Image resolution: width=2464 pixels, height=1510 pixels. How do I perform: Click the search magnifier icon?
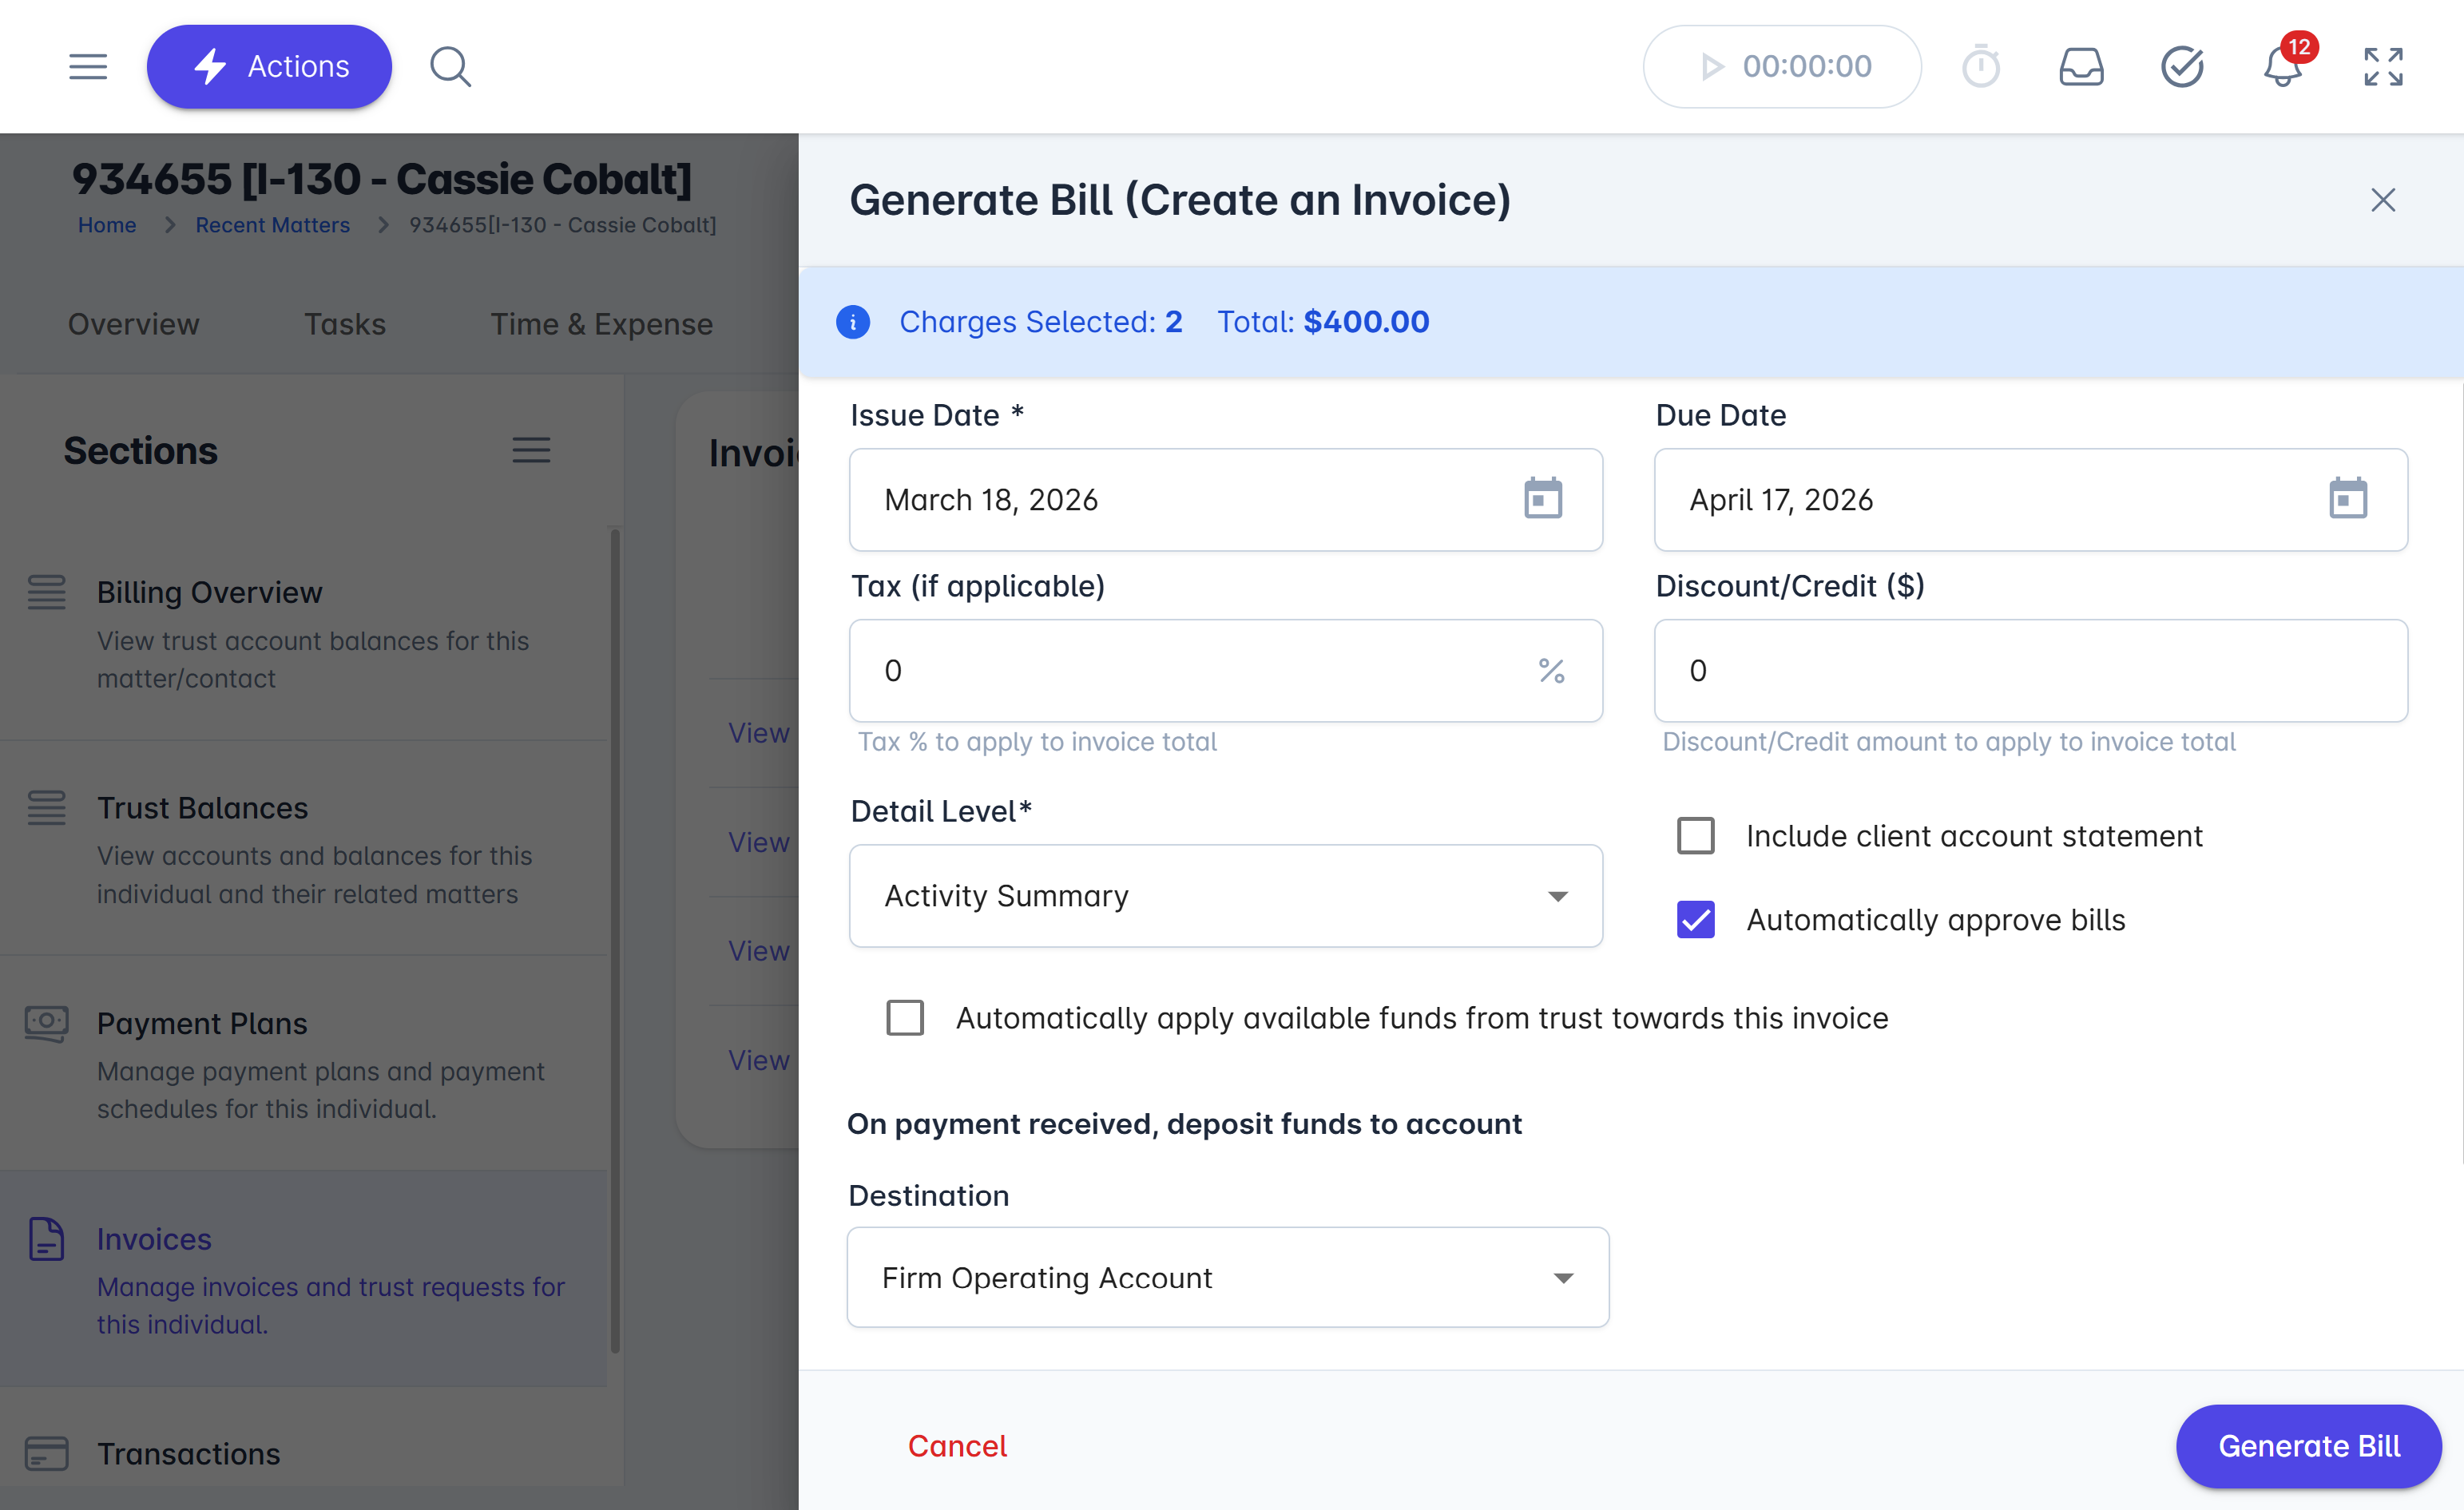pos(450,67)
